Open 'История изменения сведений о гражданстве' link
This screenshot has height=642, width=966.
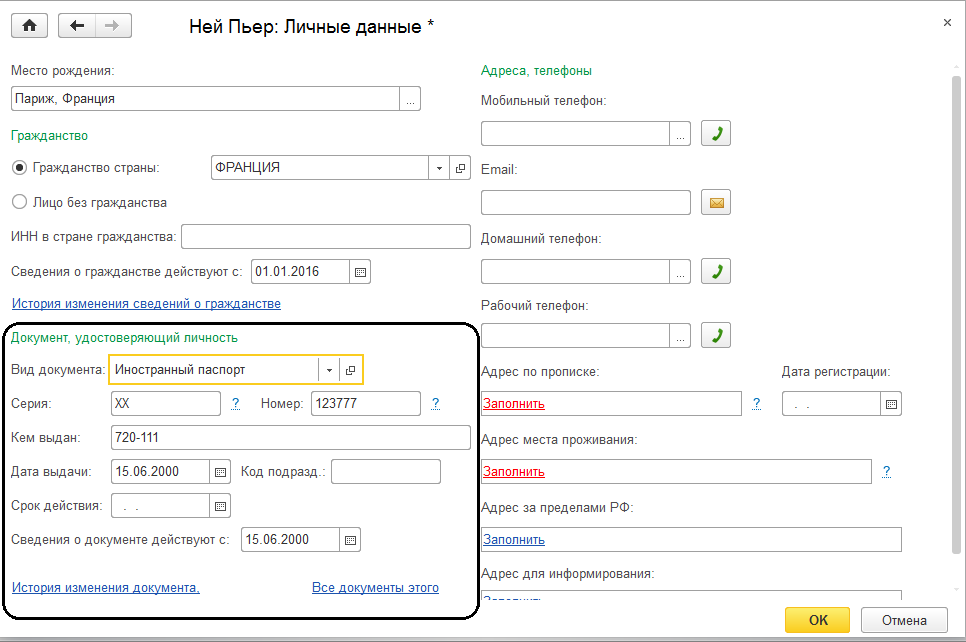point(146,303)
